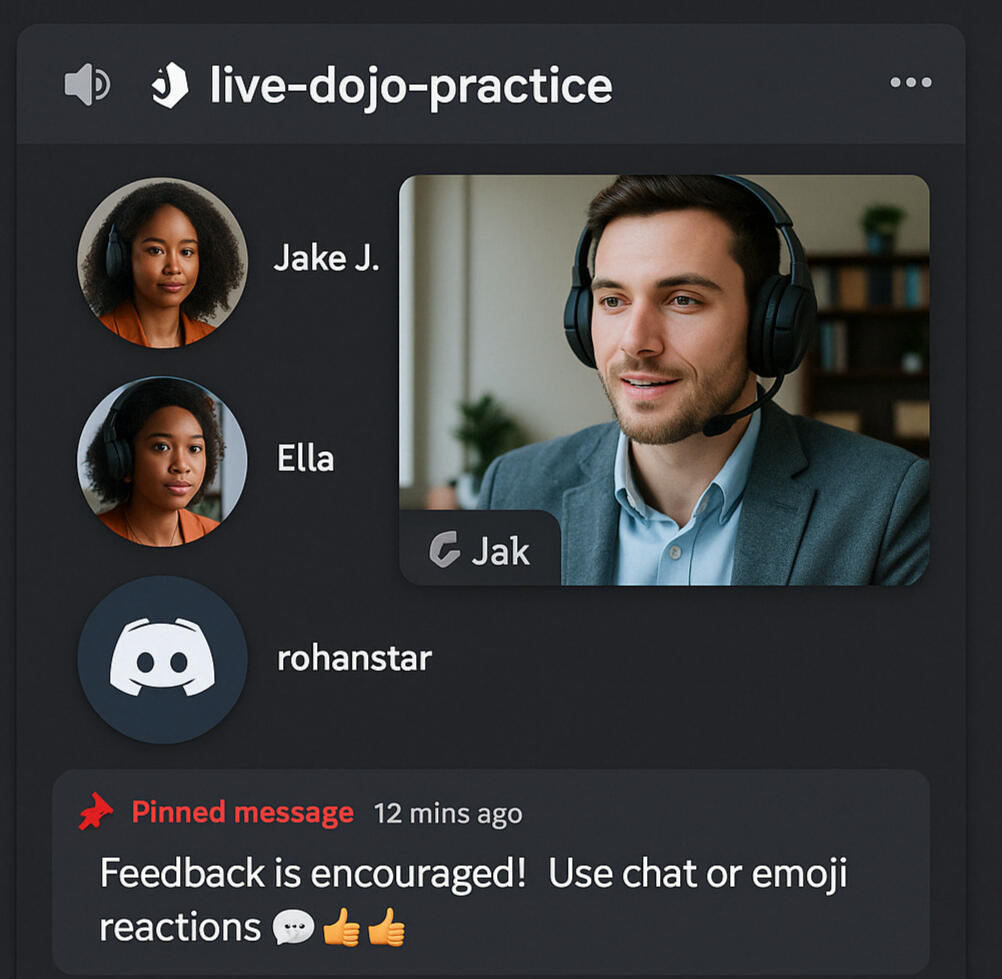Click the Ella participant name

[x=305, y=458]
